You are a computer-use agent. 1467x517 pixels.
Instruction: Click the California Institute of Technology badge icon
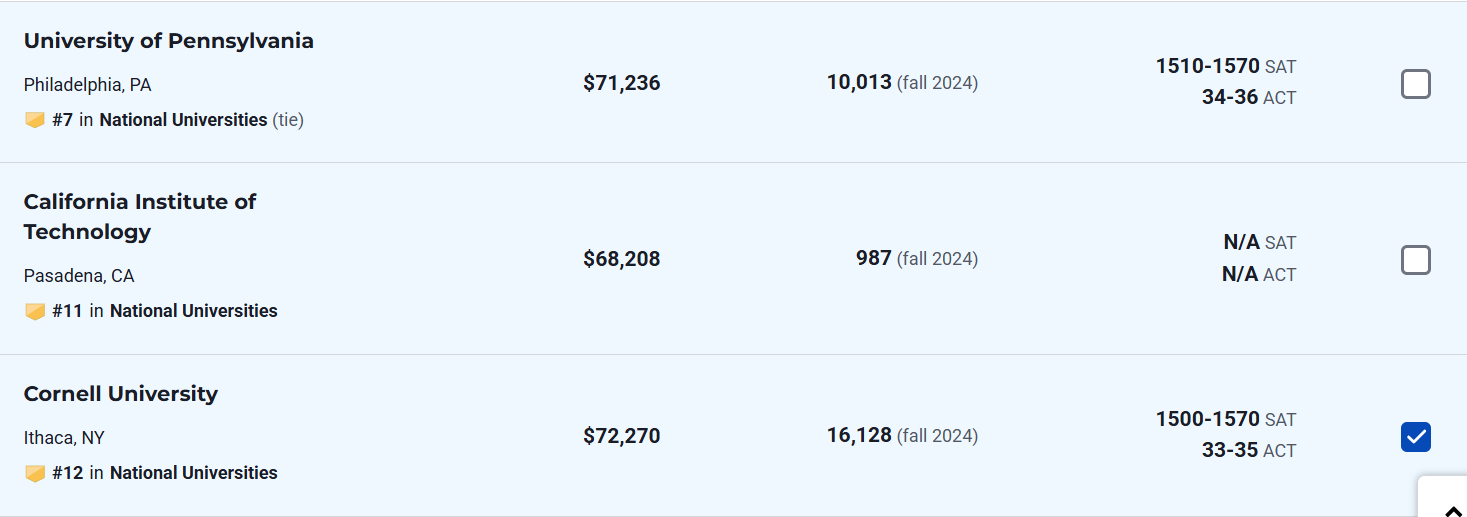(x=35, y=311)
